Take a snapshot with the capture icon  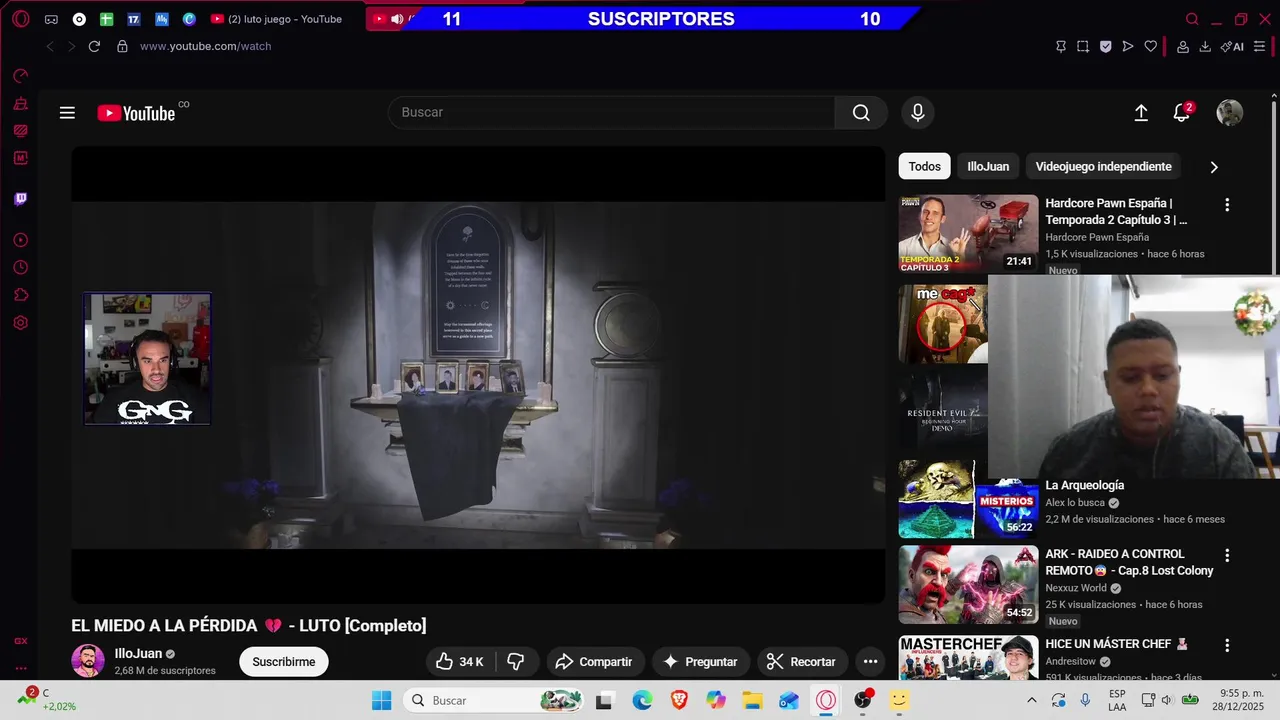point(1083,46)
